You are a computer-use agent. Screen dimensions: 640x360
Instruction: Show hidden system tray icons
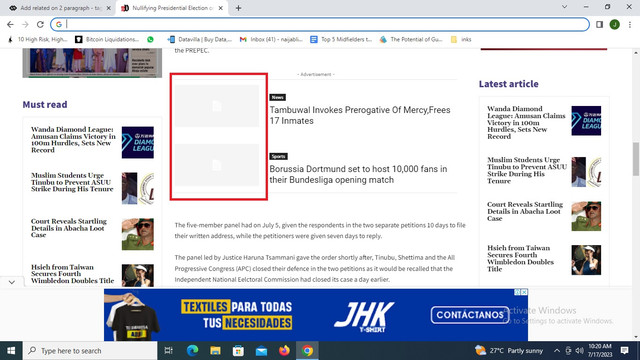557,351
